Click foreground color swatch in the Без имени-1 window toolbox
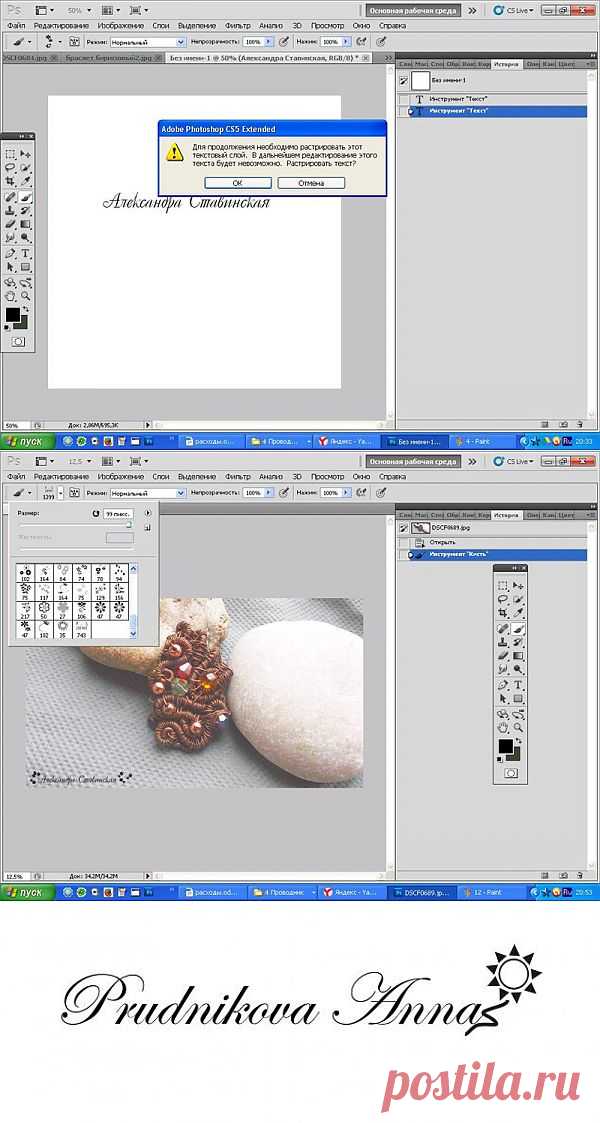 coord(12,314)
